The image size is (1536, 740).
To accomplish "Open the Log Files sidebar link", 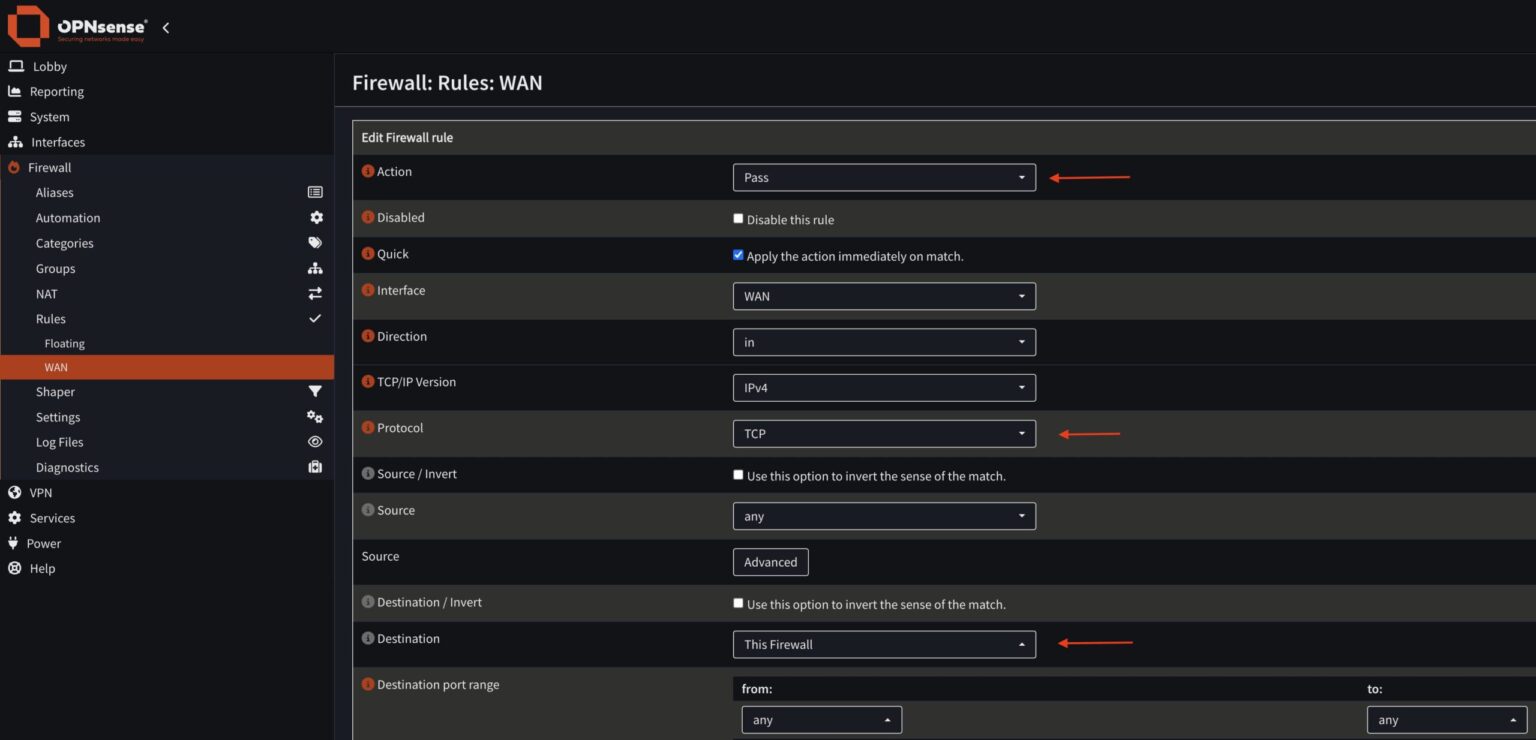I will [x=60, y=442].
